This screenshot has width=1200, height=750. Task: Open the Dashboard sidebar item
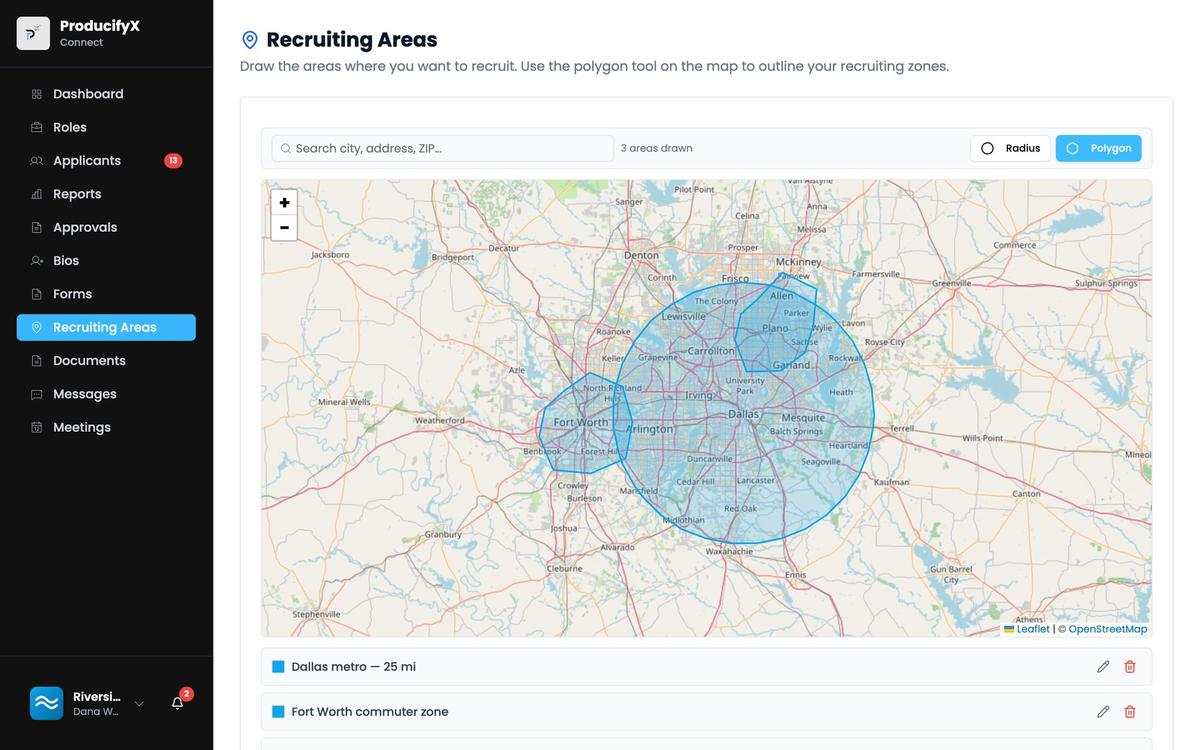pyautogui.click(x=106, y=94)
